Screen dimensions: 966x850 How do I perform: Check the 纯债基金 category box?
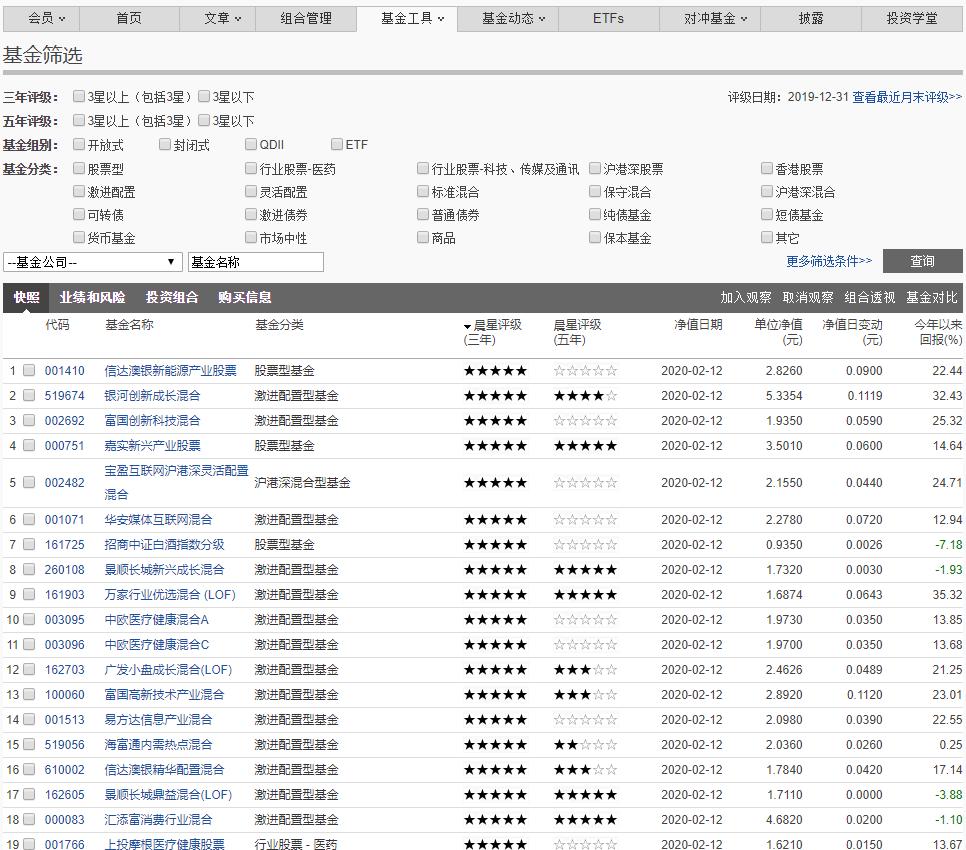595,214
